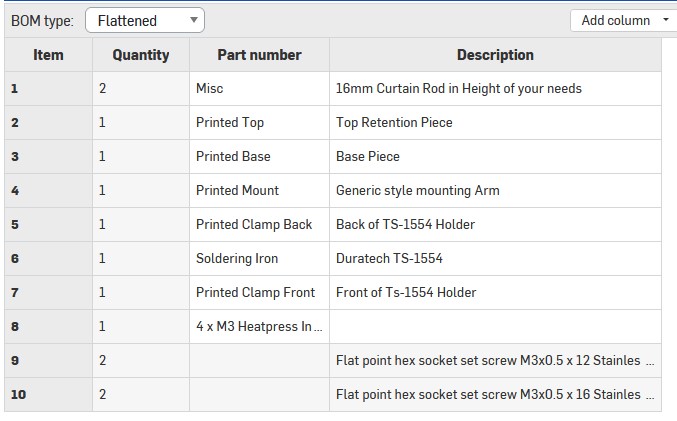Select the Soldering Iron part number cell
This screenshot has height=421, width=677.
pos(259,258)
